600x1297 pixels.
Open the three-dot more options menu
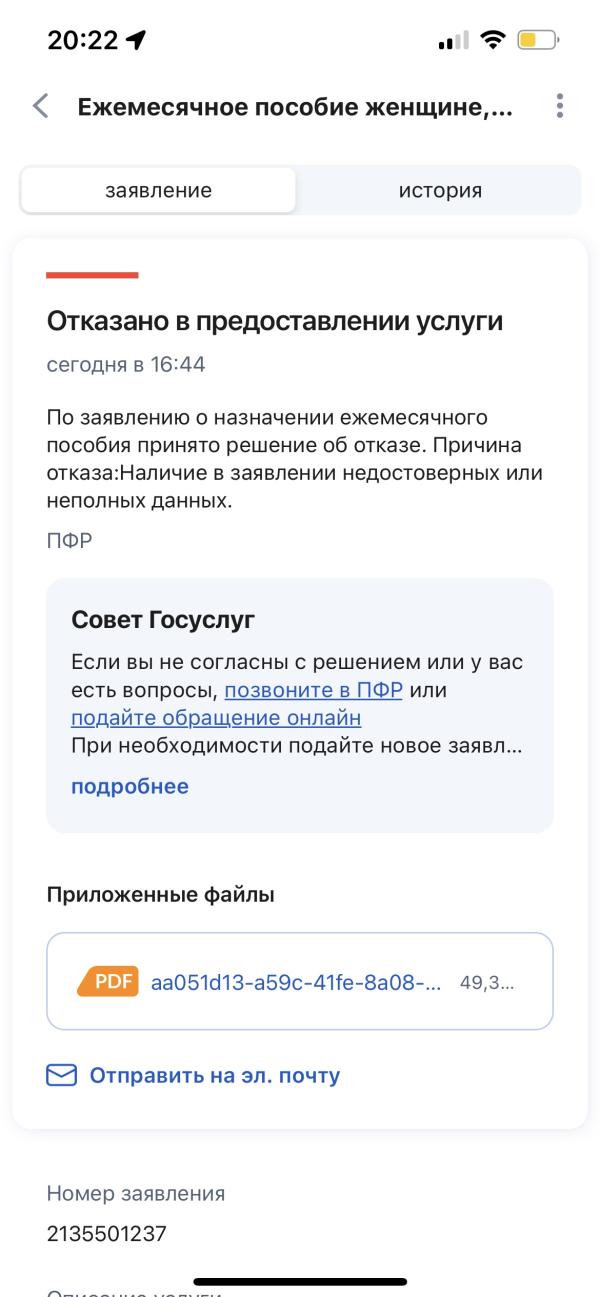click(560, 106)
